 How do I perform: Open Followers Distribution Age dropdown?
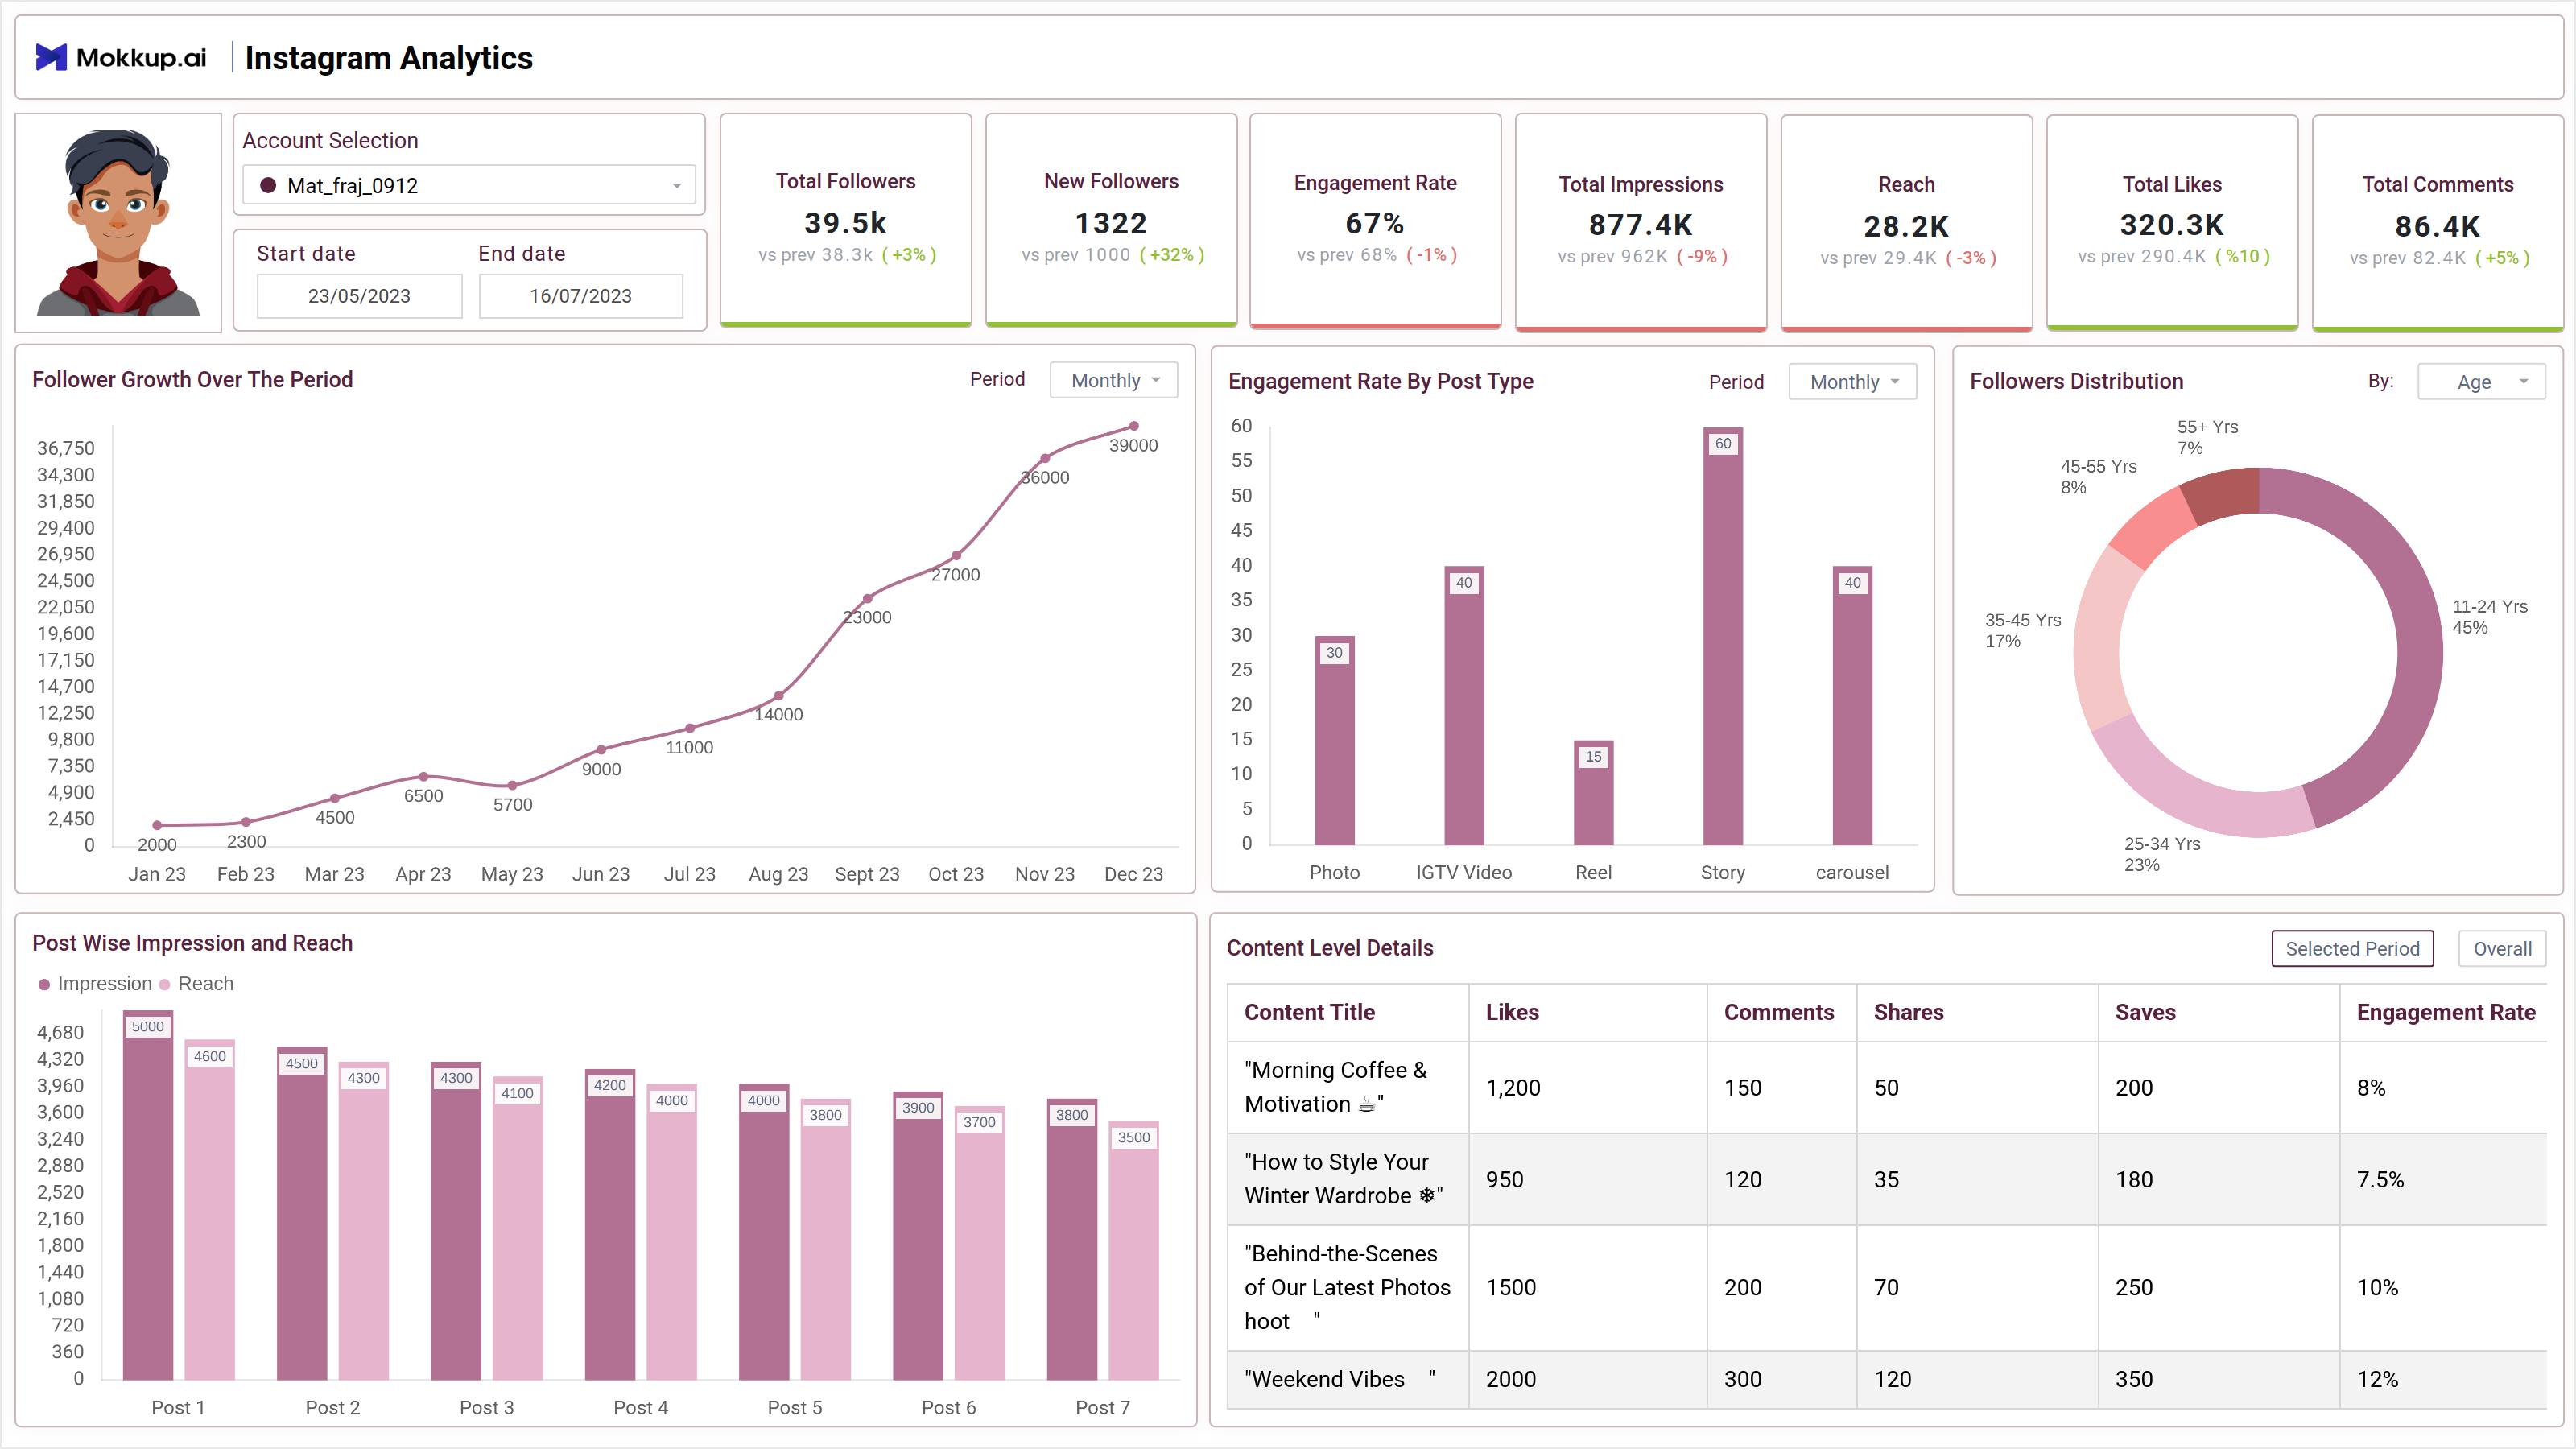(x=2481, y=382)
